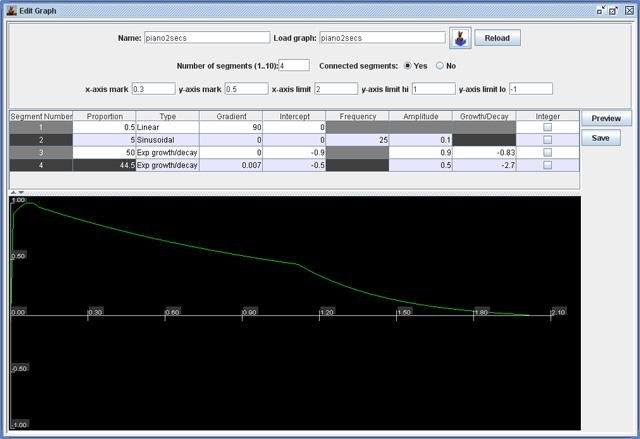Viewport: 640px width, 439px height.
Task: Click the window maximize button
Action: point(613,11)
